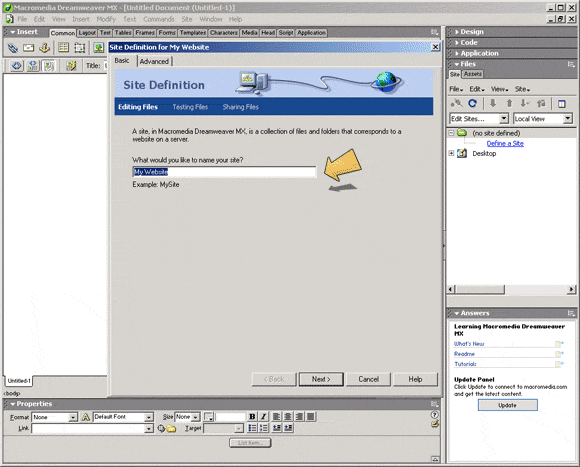580x467 pixels.
Task: Click the Align Center icon in Properties
Action: point(288,417)
